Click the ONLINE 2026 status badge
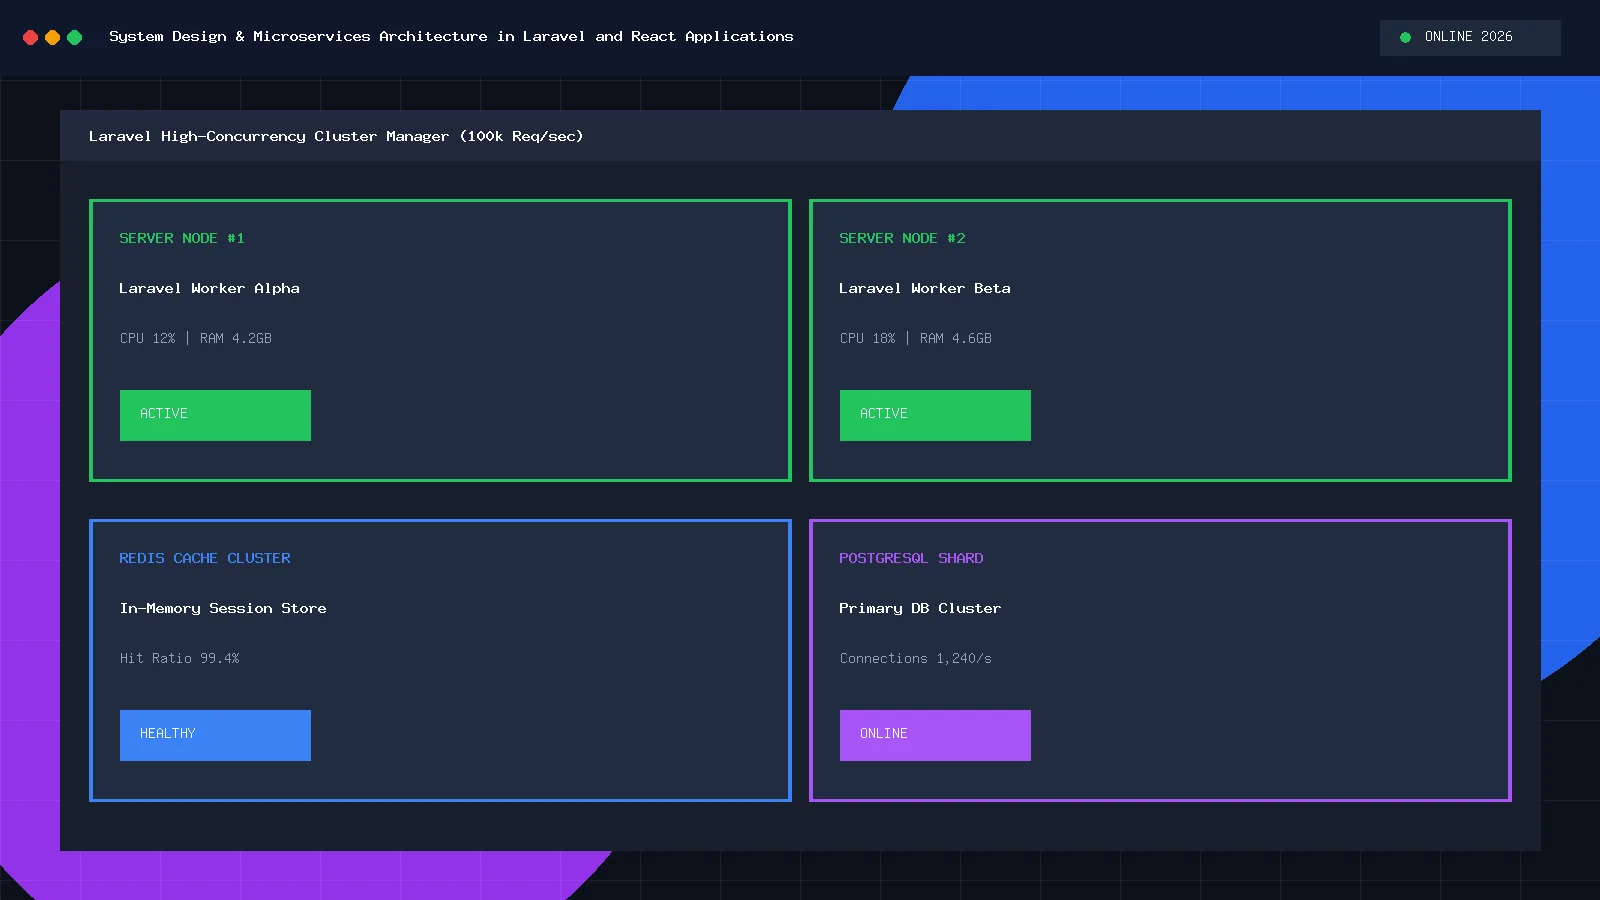 1470,37
